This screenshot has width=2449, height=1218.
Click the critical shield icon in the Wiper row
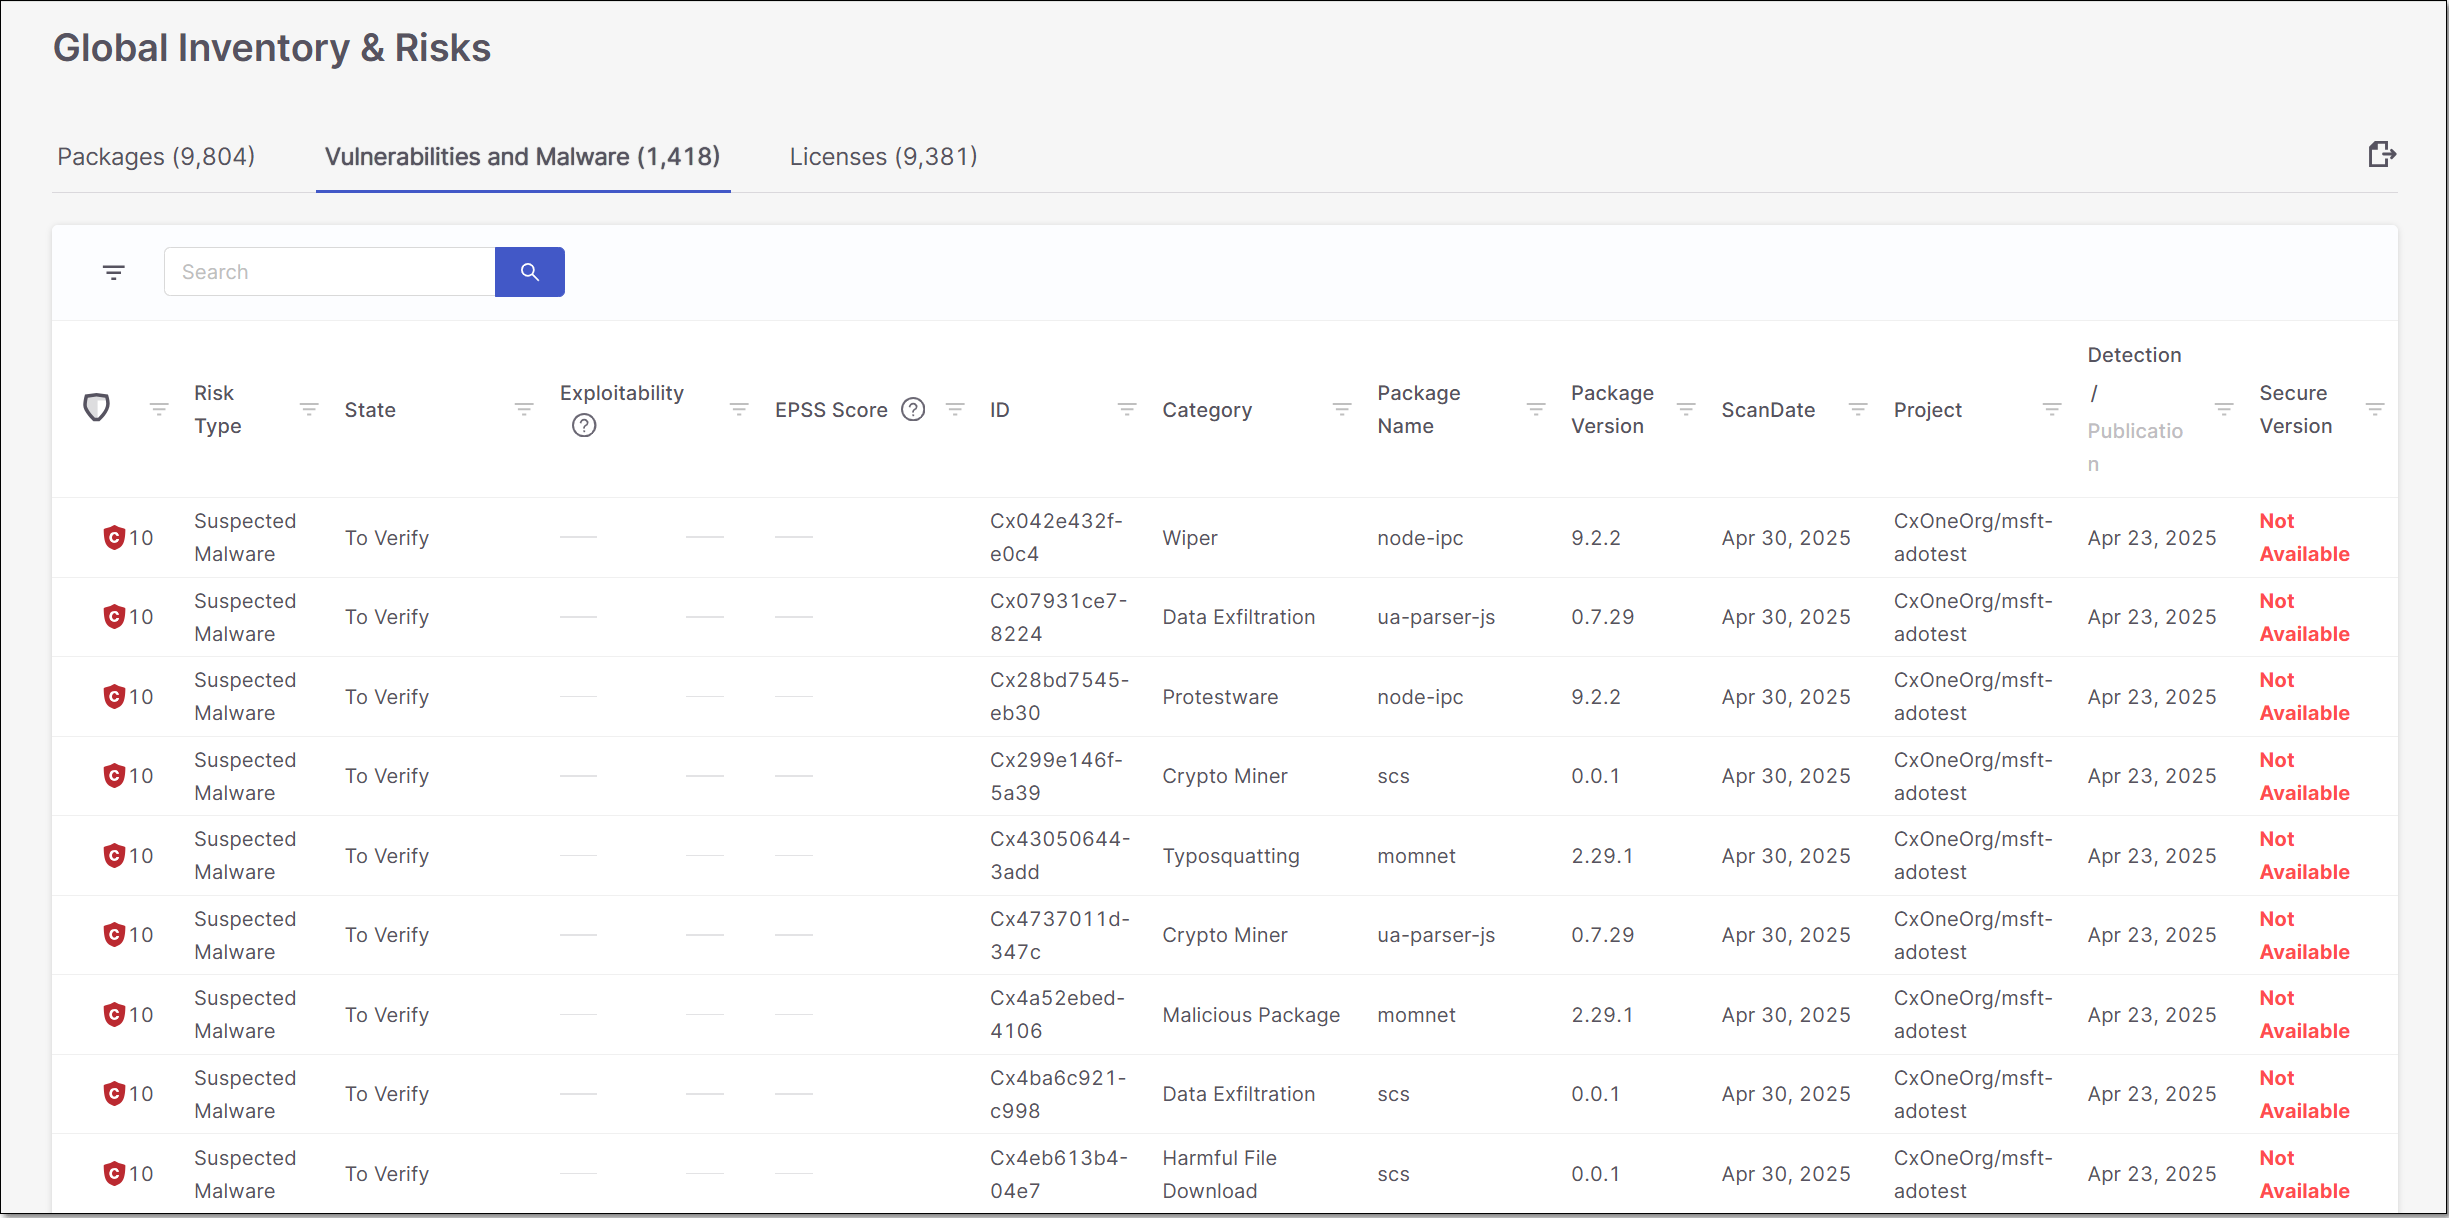tap(114, 538)
